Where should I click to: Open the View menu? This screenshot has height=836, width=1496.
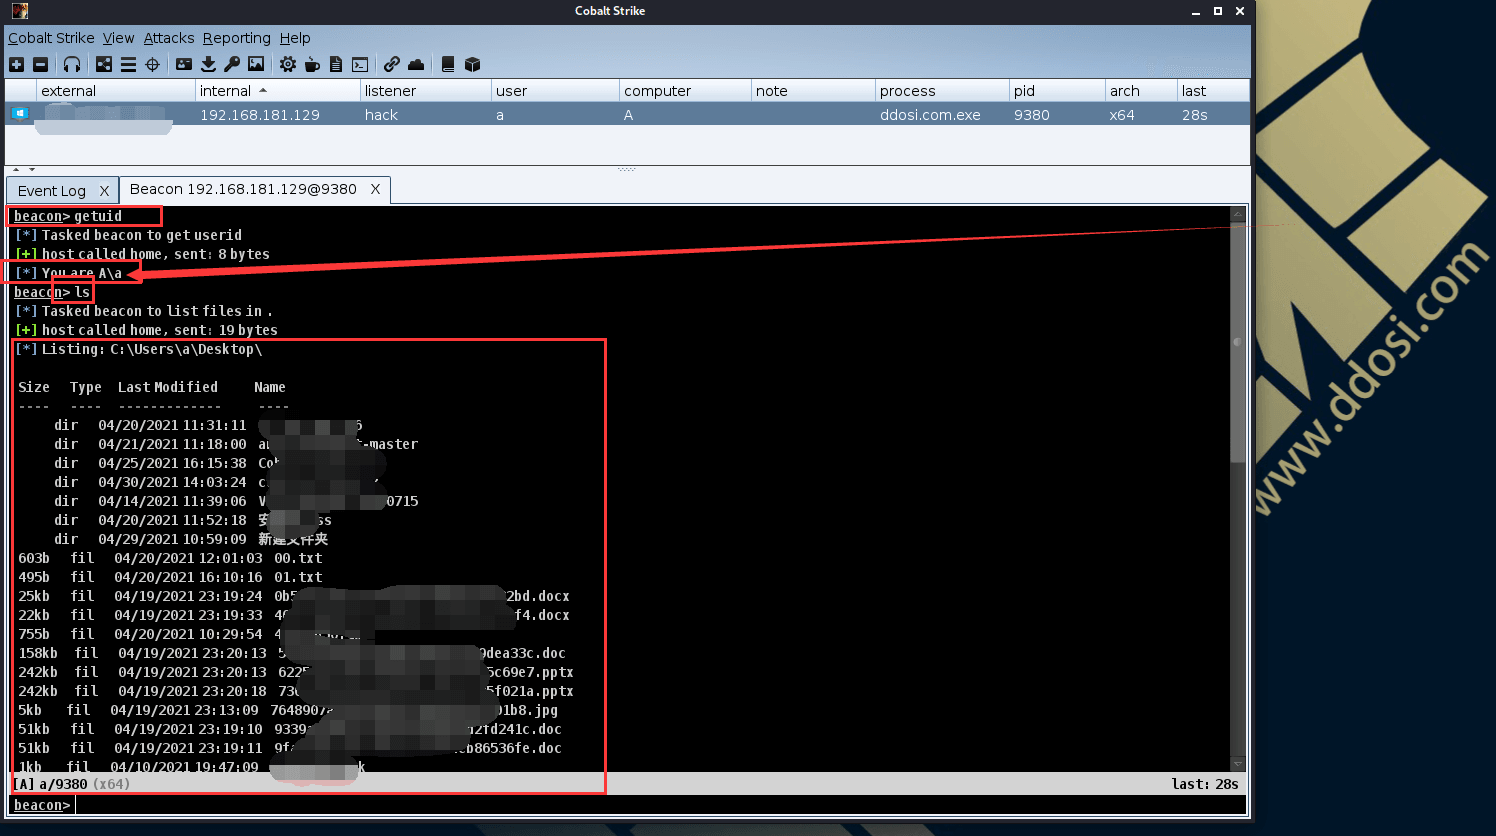(x=118, y=38)
